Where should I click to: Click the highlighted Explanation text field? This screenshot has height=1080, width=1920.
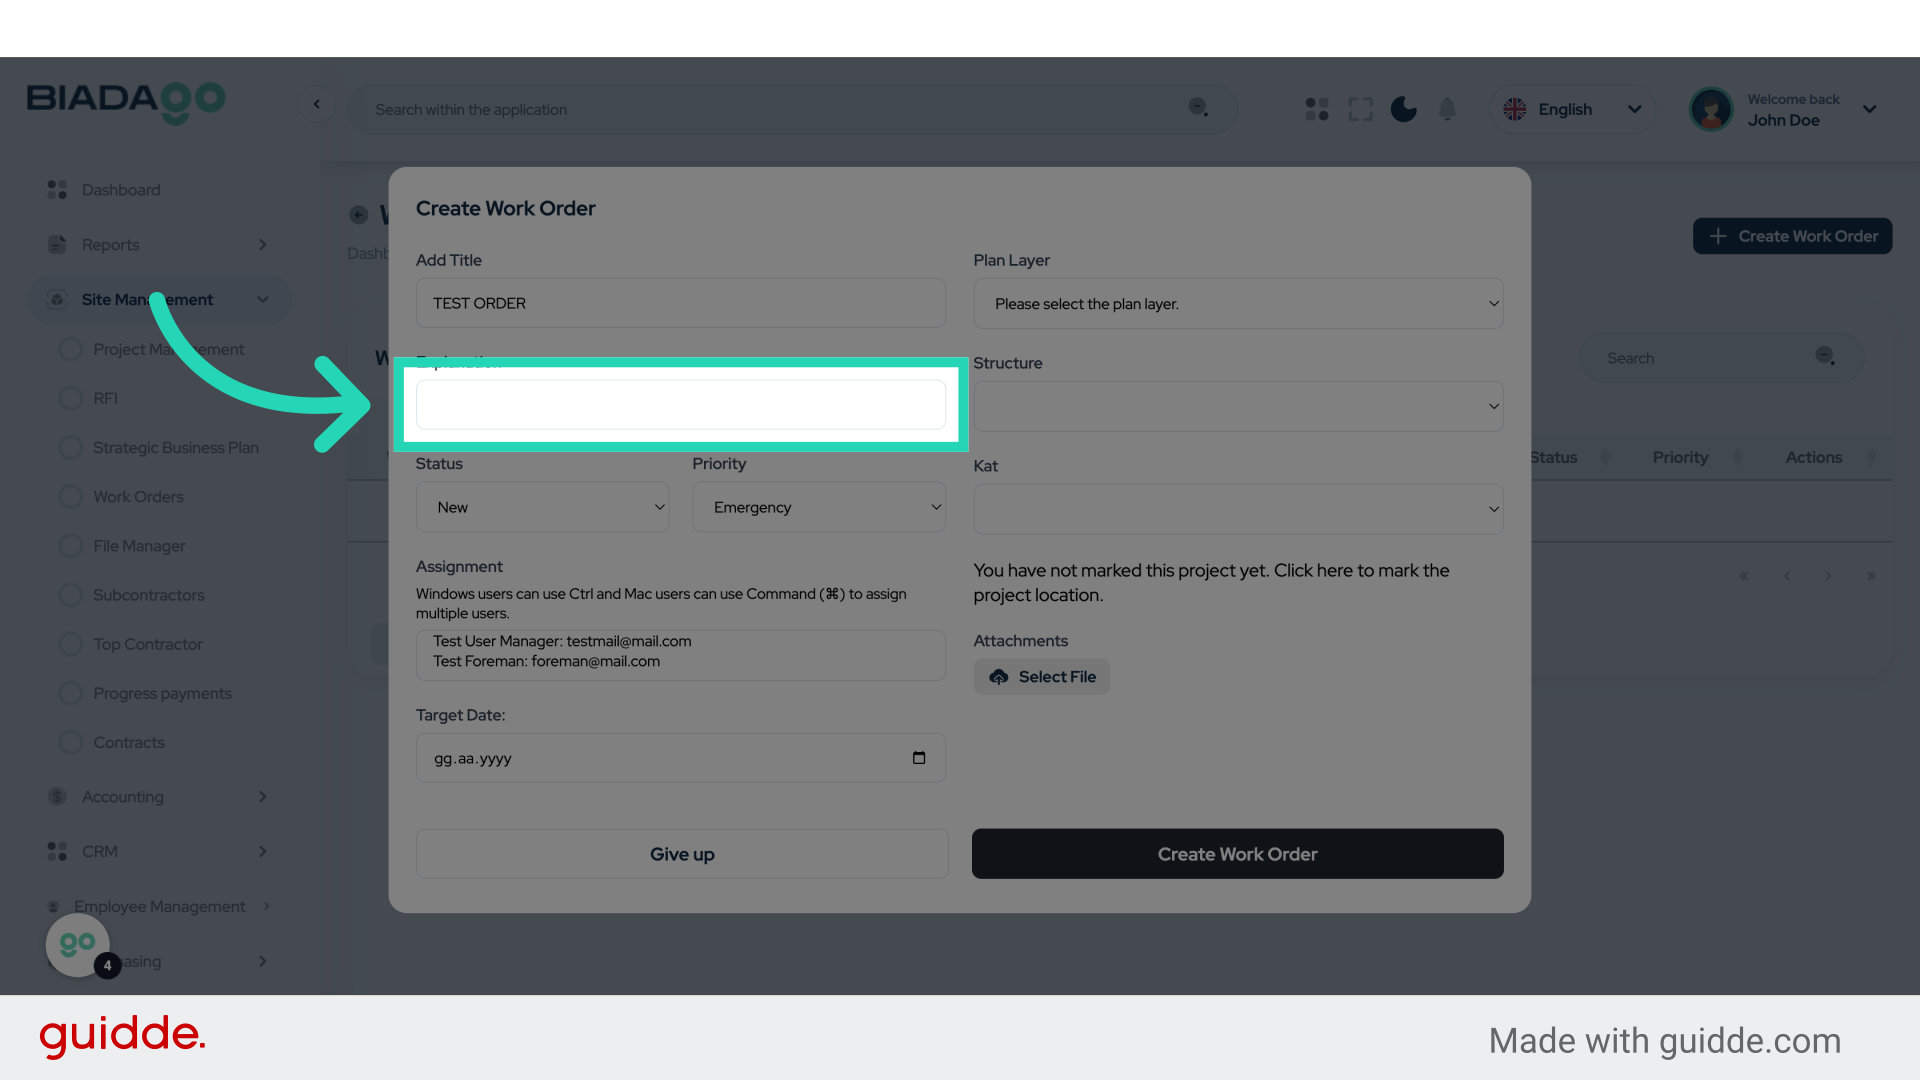pyautogui.click(x=680, y=405)
